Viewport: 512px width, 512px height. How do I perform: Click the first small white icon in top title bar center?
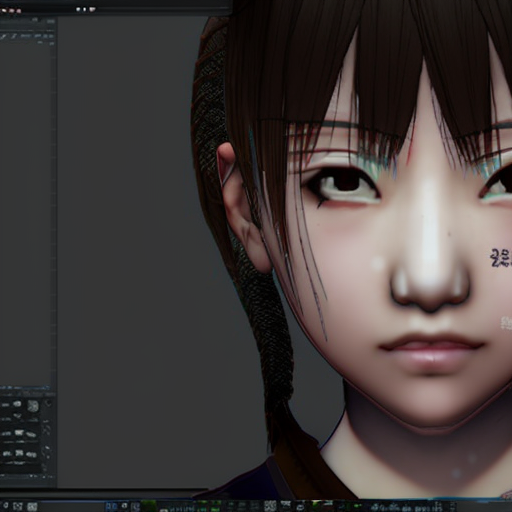[79, 10]
